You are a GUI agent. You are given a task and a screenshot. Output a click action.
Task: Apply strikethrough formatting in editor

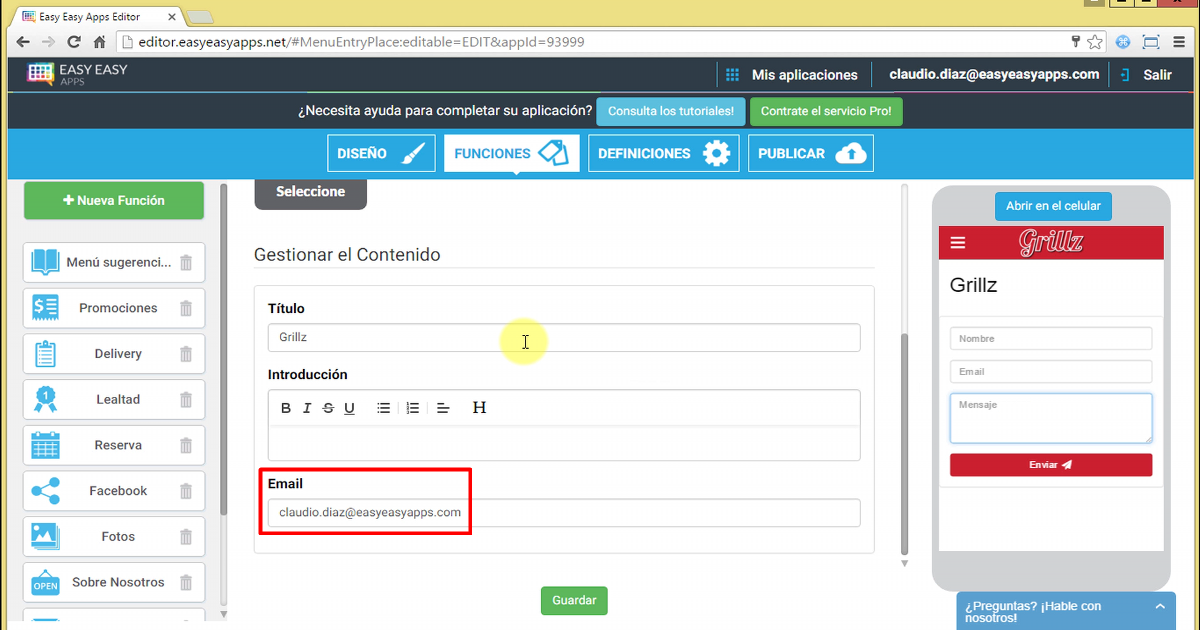328,408
